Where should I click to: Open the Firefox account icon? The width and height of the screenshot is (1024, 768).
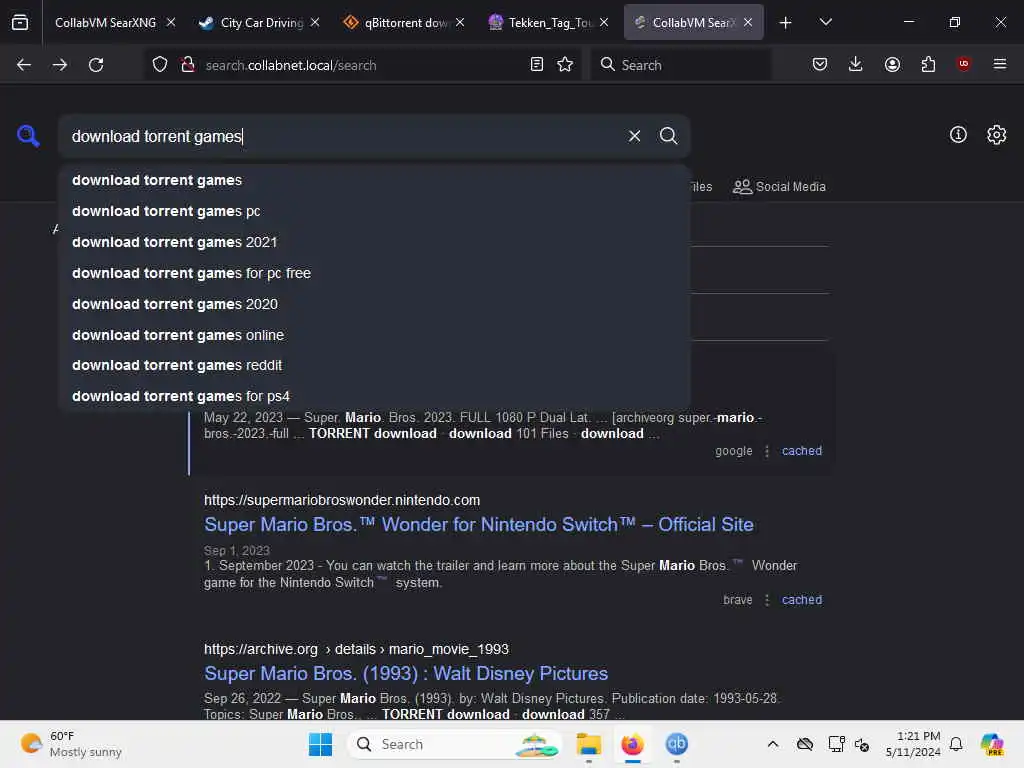(x=892, y=64)
